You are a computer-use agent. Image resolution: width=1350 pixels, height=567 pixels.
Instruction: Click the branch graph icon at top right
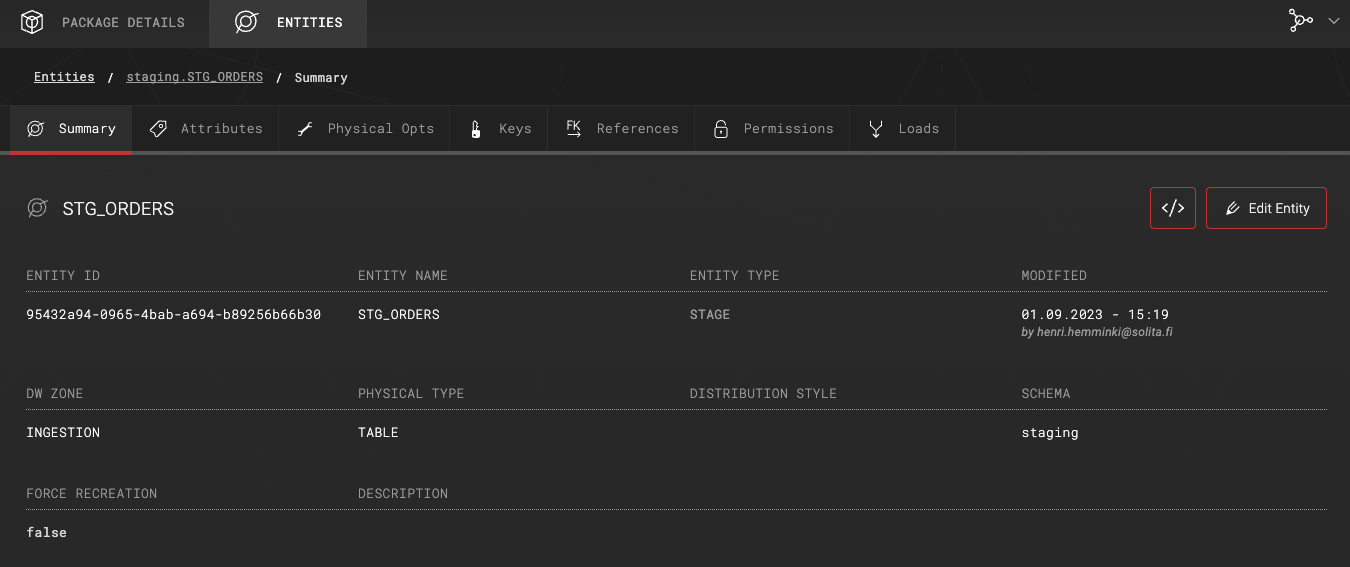pyautogui.click(x=1300, y=21)
